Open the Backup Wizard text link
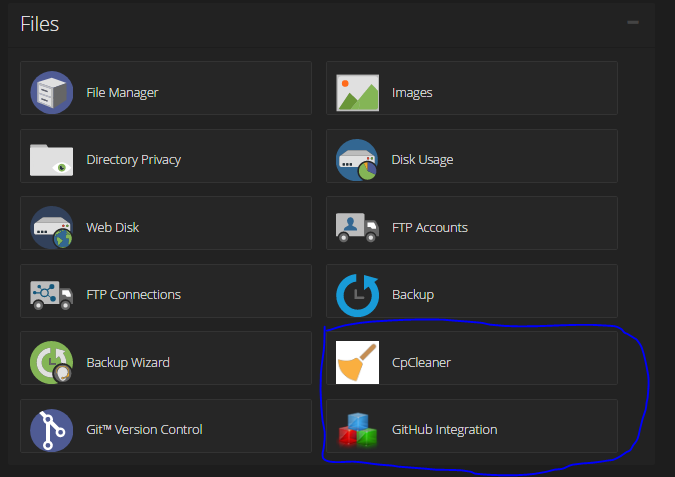This screenshot has height=477, width=675. coord(128,362)
